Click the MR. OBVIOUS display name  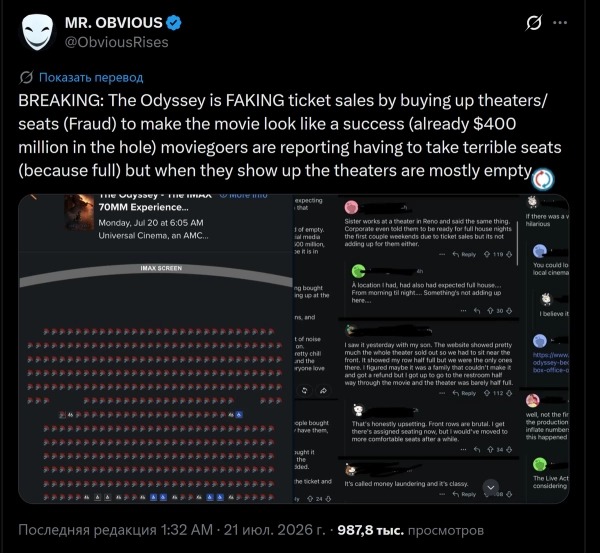coord(114,23)
